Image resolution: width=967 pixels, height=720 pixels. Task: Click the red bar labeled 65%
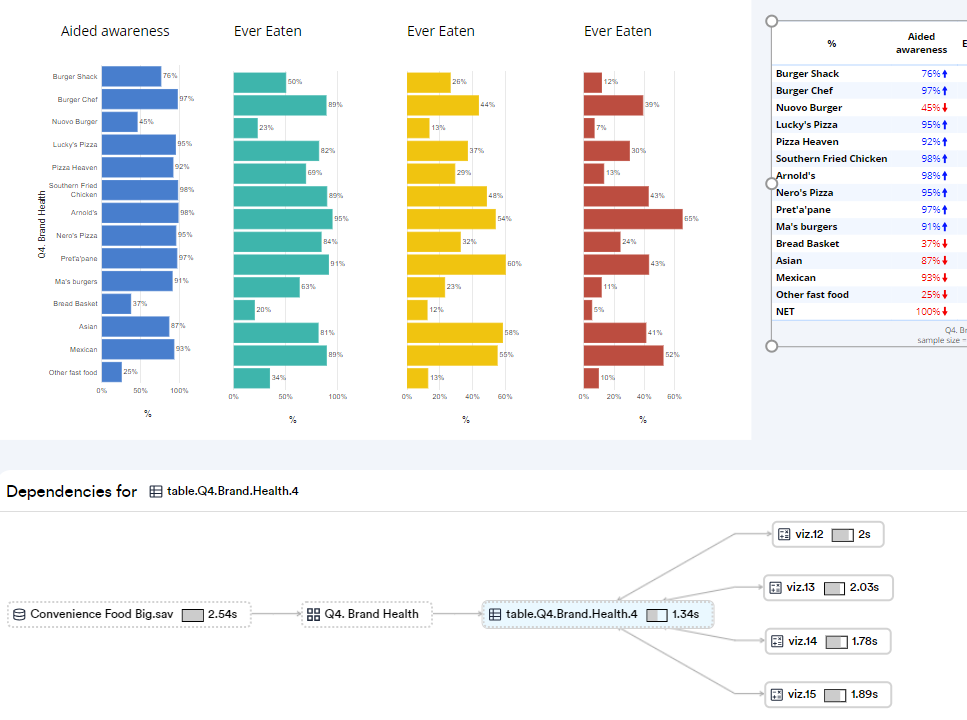[633, 219]
